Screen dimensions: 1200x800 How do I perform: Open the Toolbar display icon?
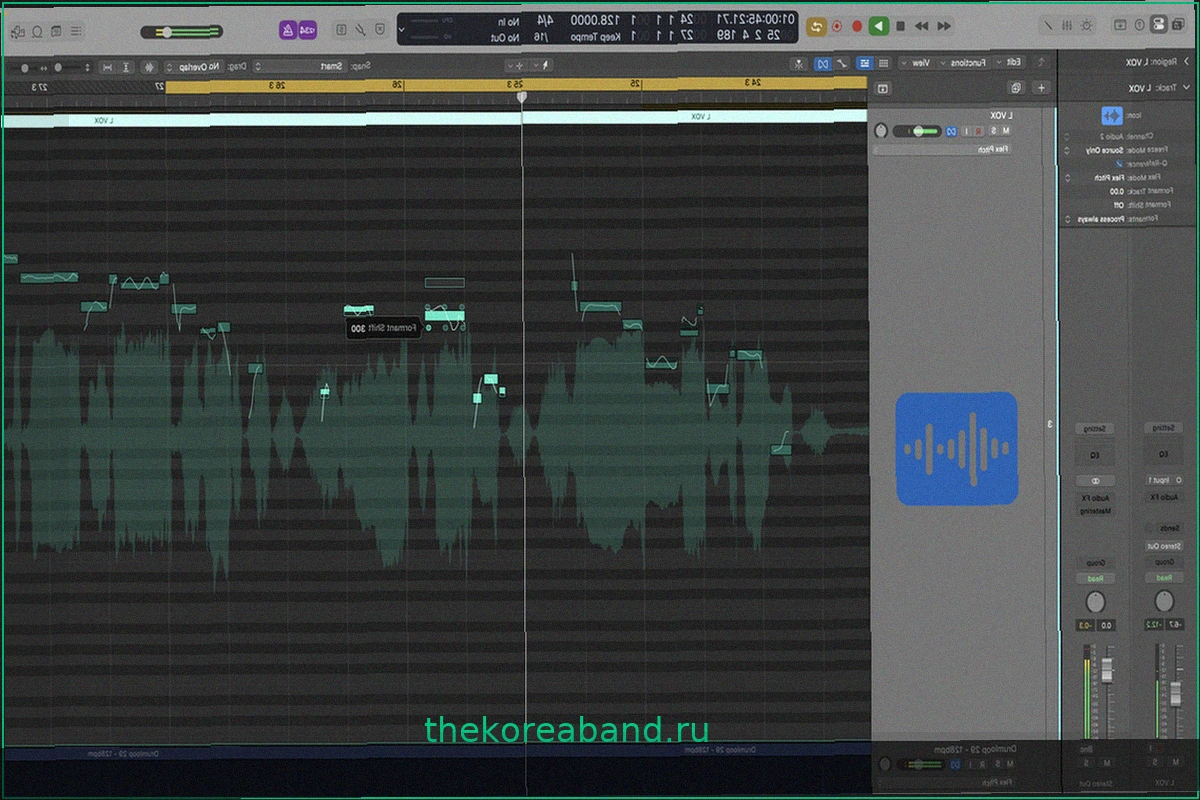1120,26
